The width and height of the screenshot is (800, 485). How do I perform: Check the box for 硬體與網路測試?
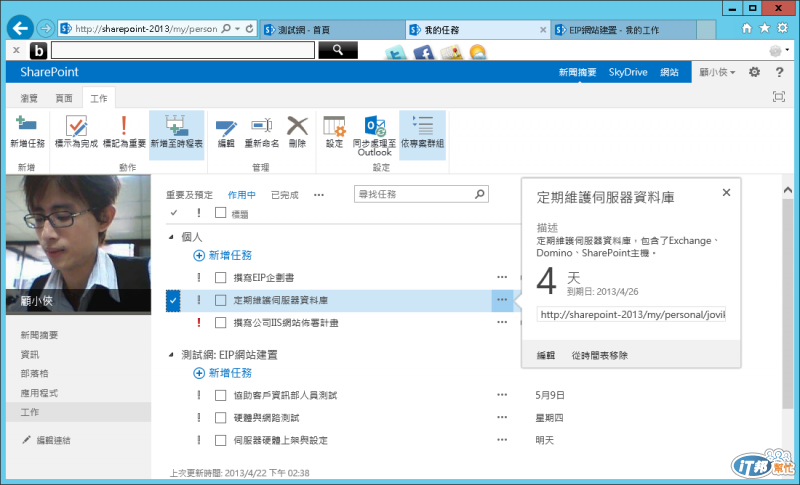coord(220,418)
